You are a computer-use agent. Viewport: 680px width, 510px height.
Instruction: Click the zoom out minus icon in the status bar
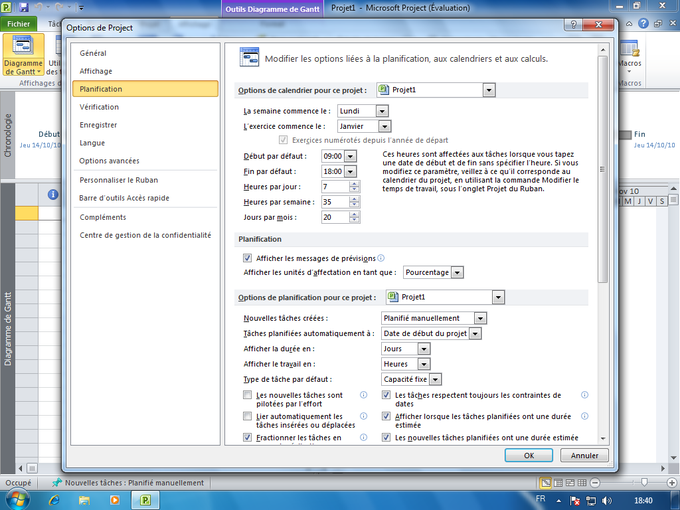[x=595, y=482]
